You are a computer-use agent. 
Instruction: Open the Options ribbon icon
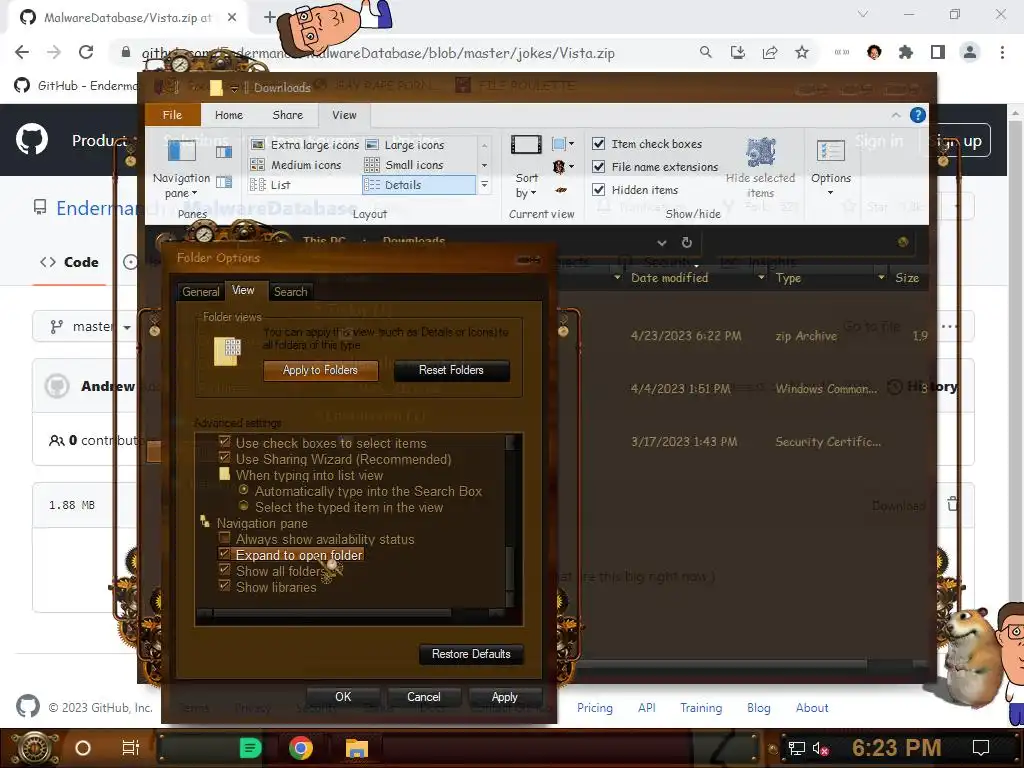[831, 151]
